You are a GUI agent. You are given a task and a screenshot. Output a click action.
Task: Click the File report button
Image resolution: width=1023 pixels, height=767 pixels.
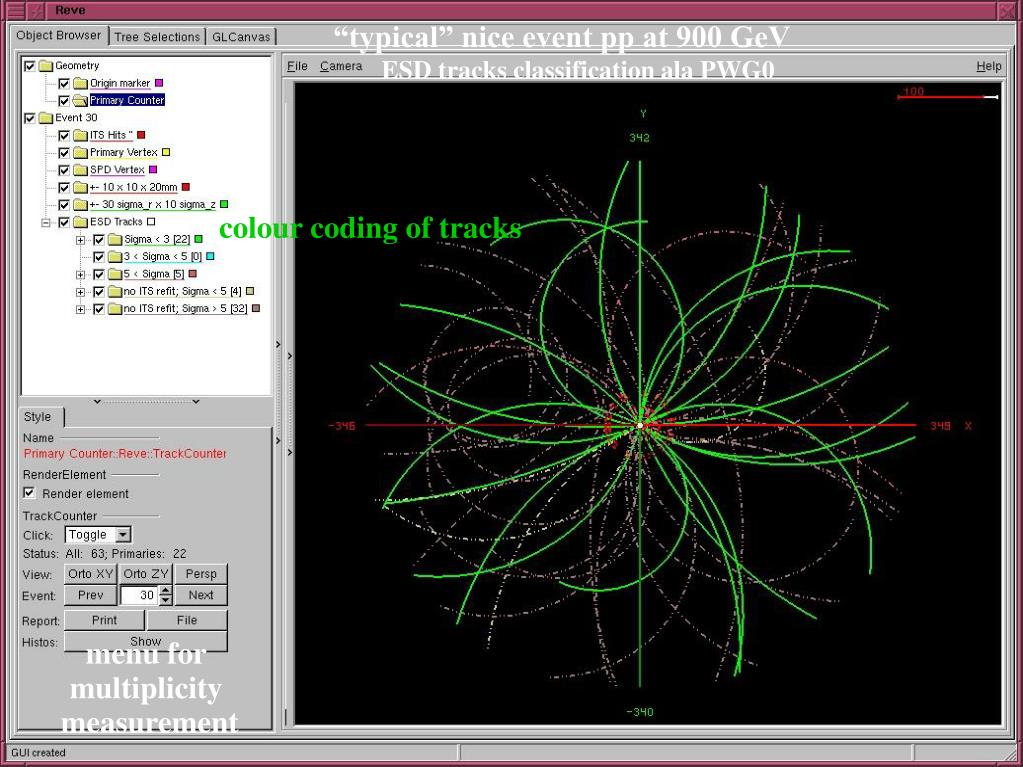point(187,620)
